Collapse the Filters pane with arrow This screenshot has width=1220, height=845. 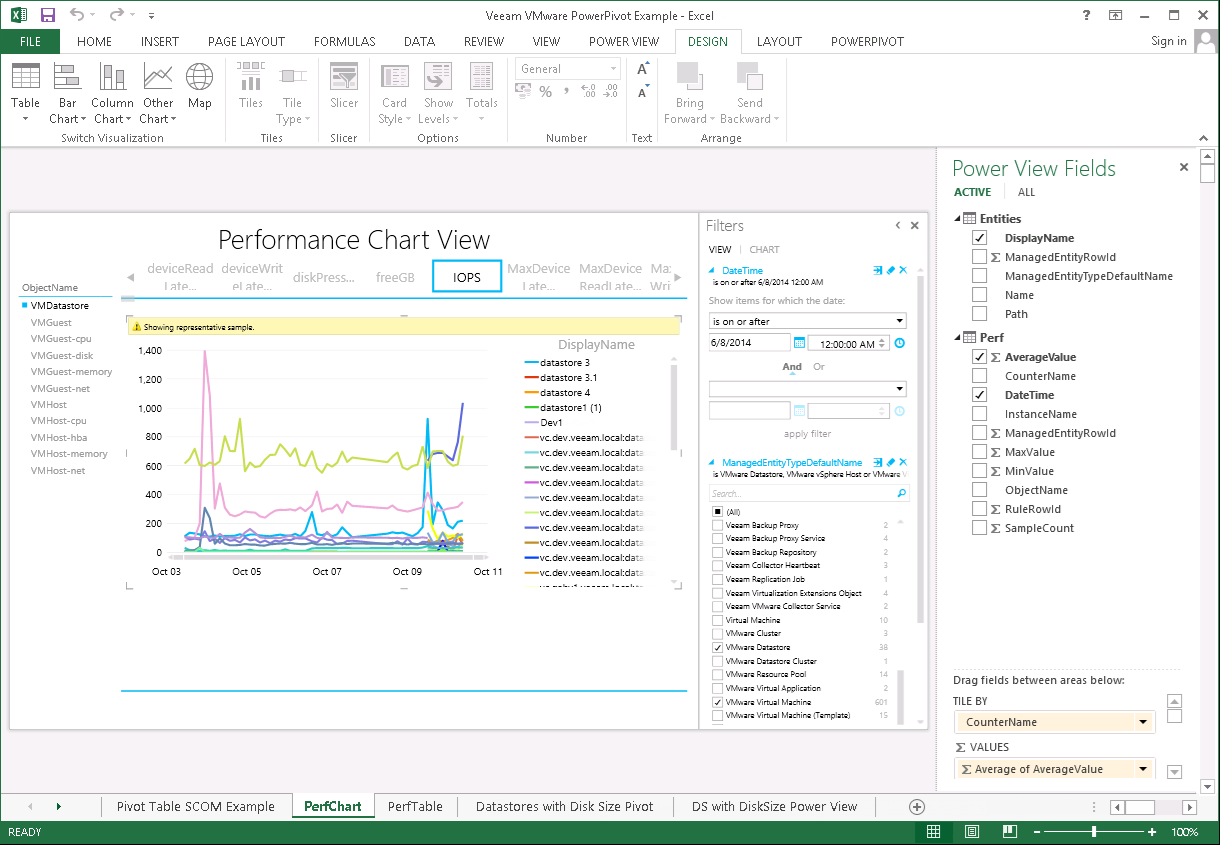tap(898, 226)
